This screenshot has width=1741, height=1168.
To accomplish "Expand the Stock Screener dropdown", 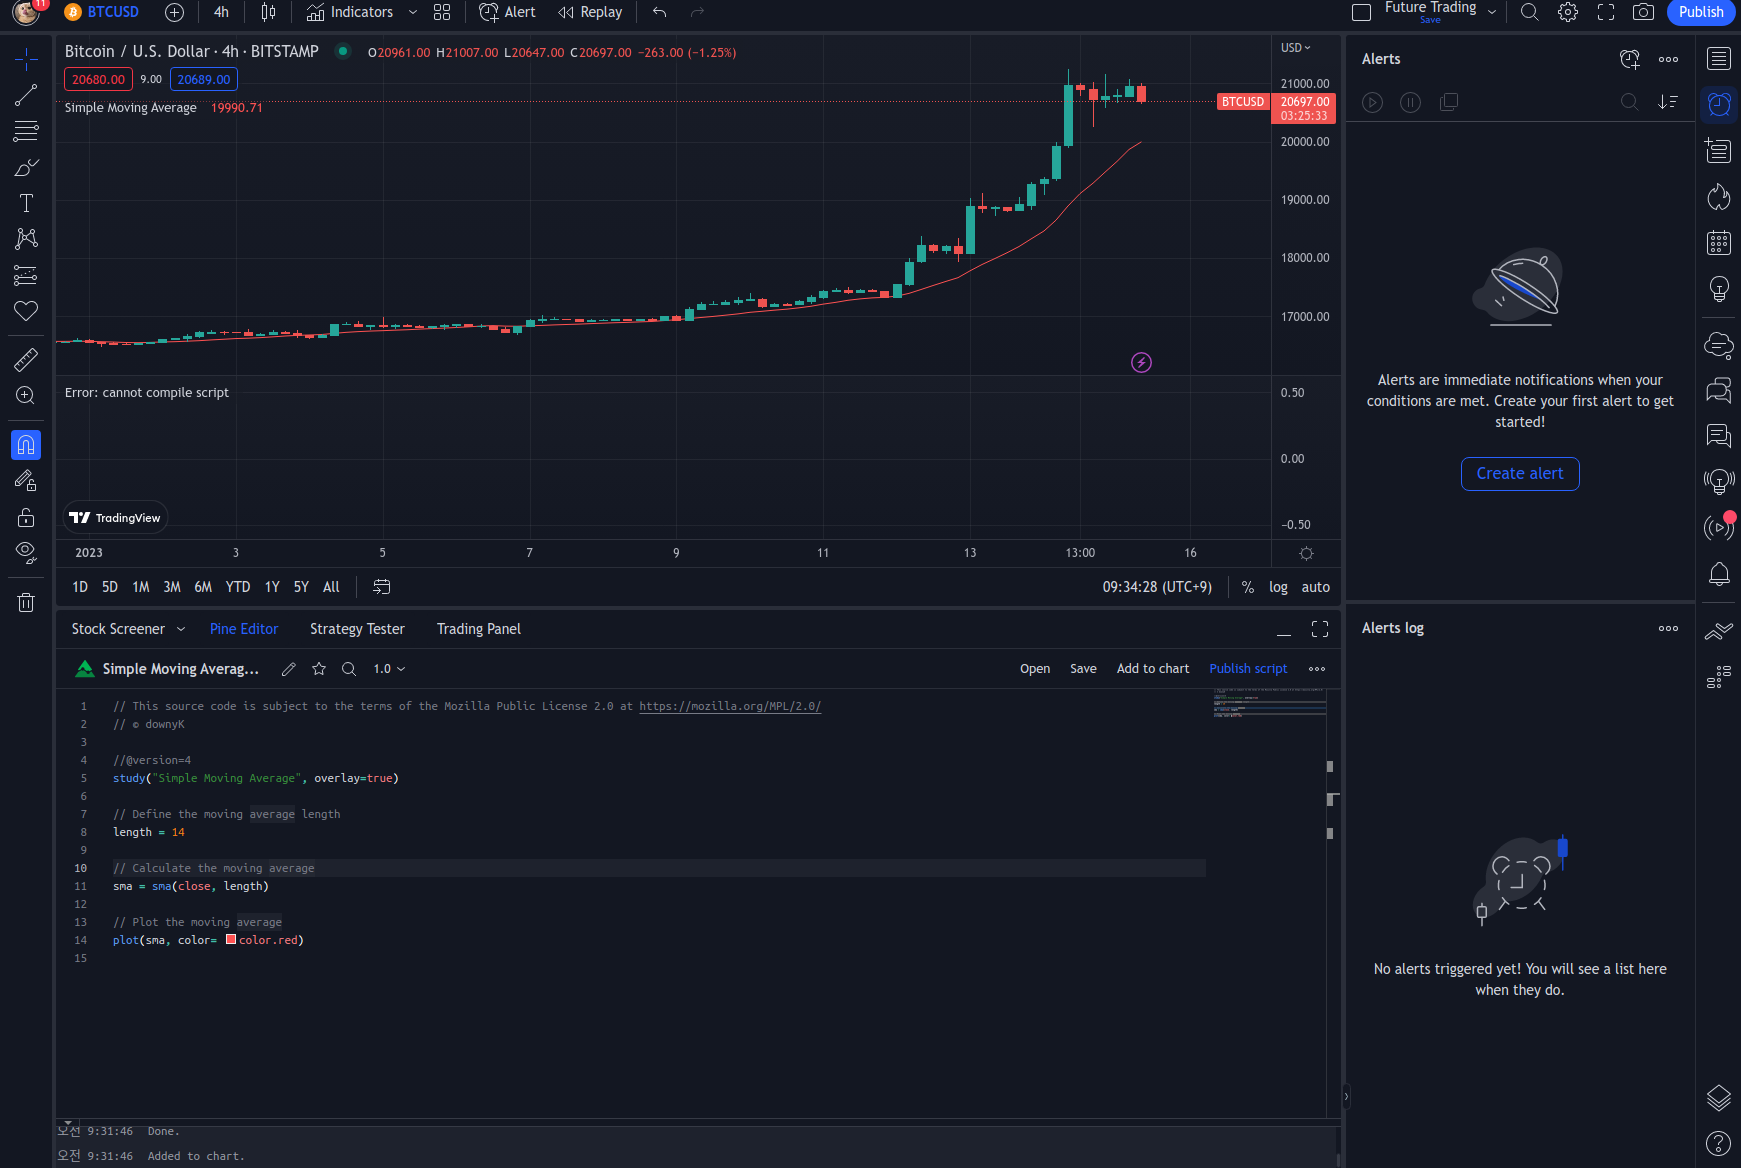I will point(181,629).
